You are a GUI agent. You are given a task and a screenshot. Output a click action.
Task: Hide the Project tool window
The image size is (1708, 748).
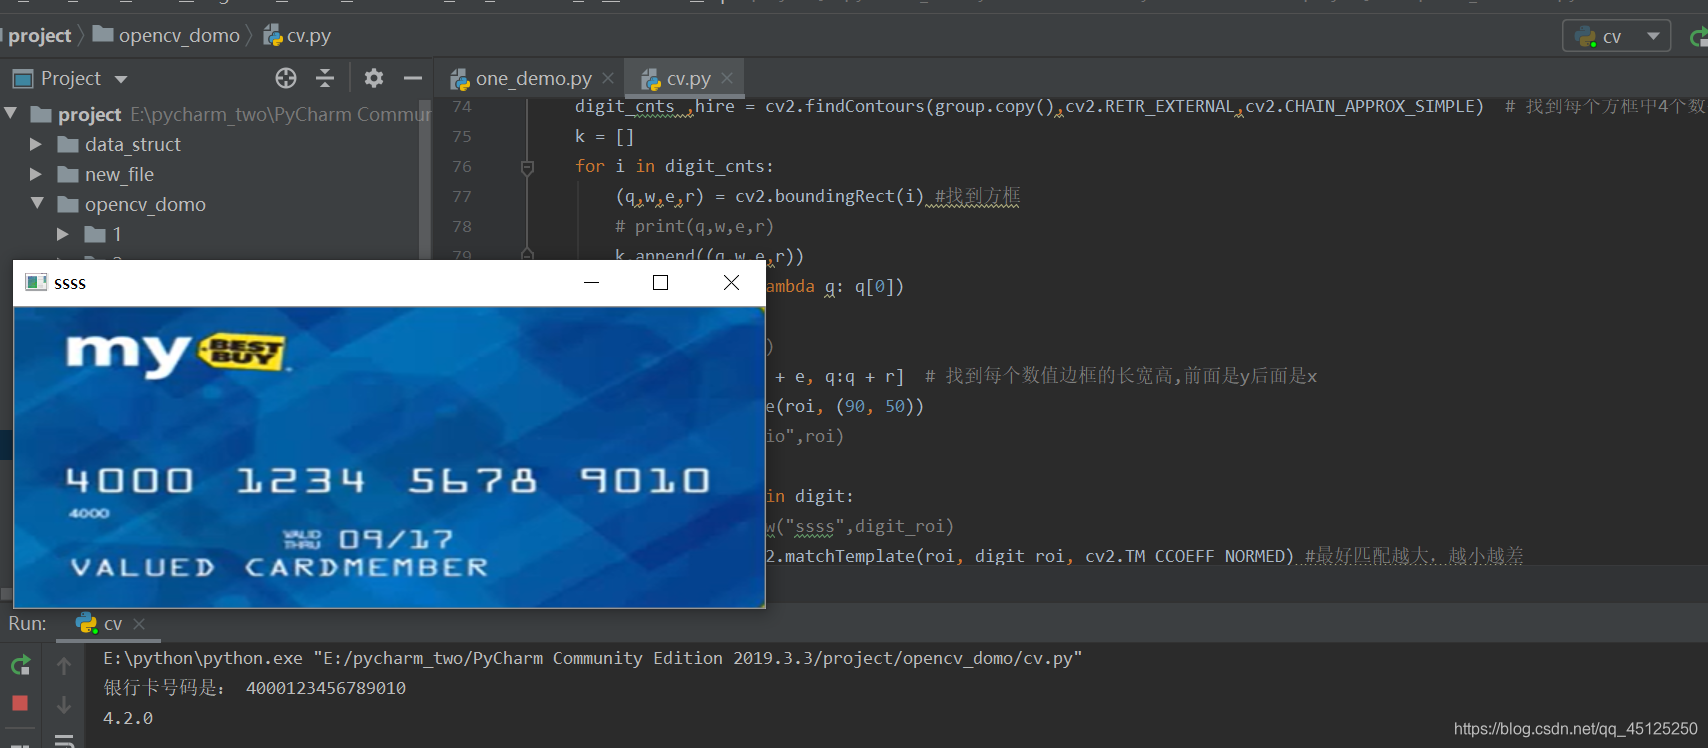click(x=413, y=78)
